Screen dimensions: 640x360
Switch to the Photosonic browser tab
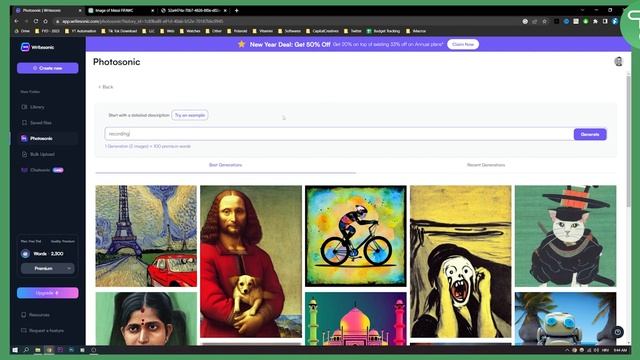coord(47,10)
